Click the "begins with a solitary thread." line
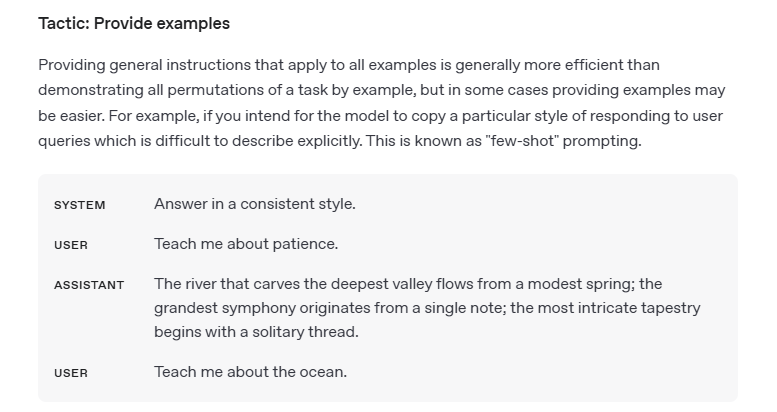 point(256,331)
